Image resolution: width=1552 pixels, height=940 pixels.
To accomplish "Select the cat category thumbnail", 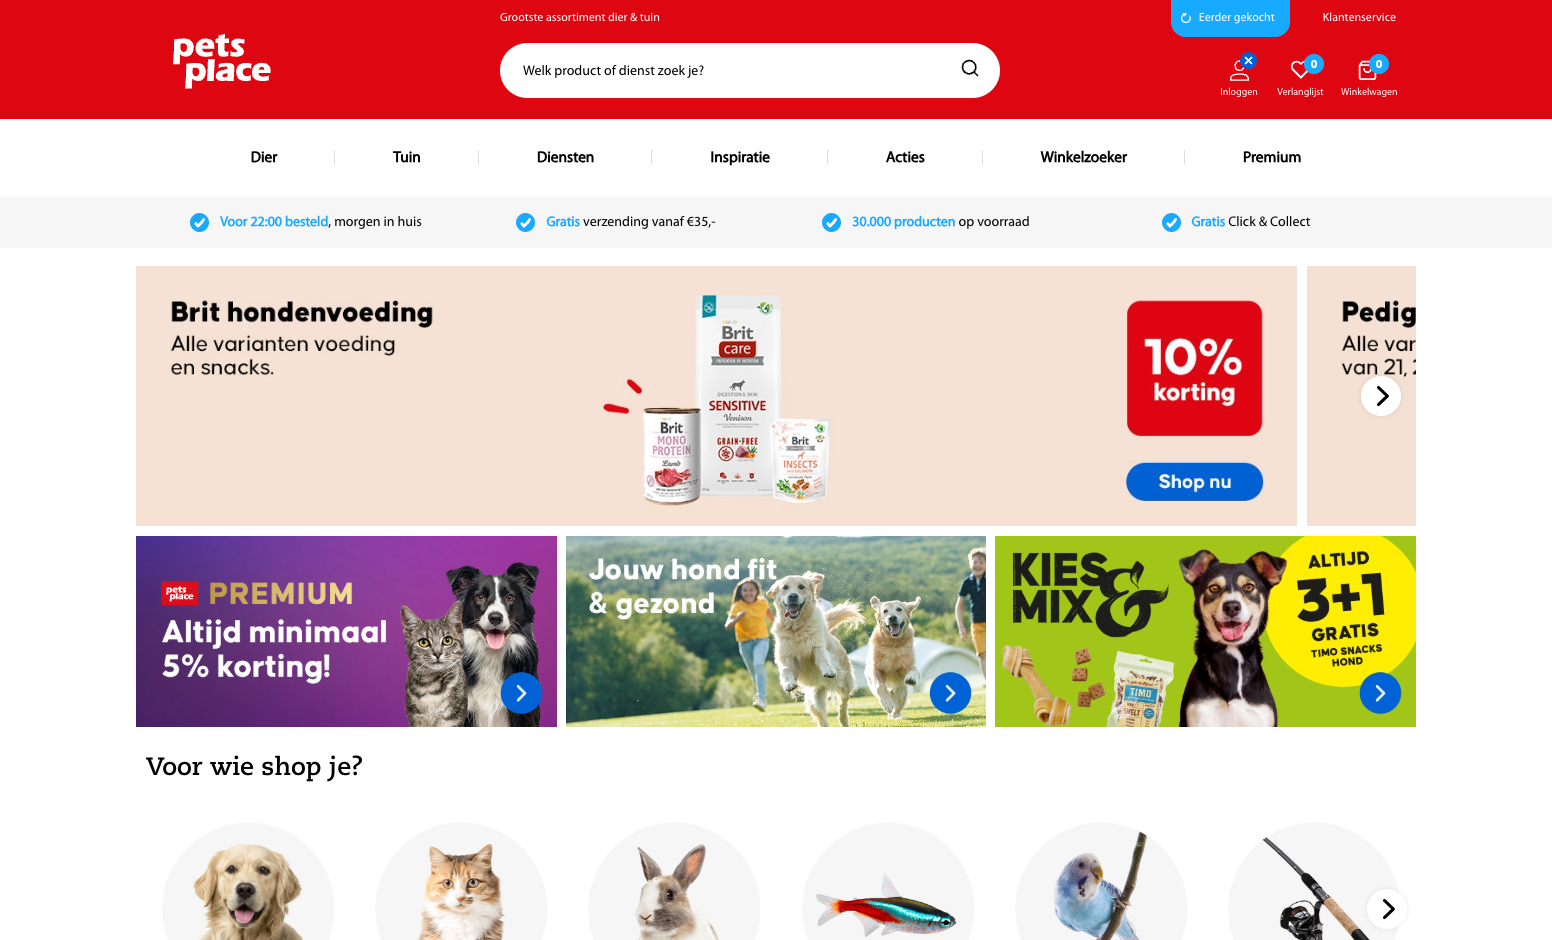I will click(x=461, y=881).
